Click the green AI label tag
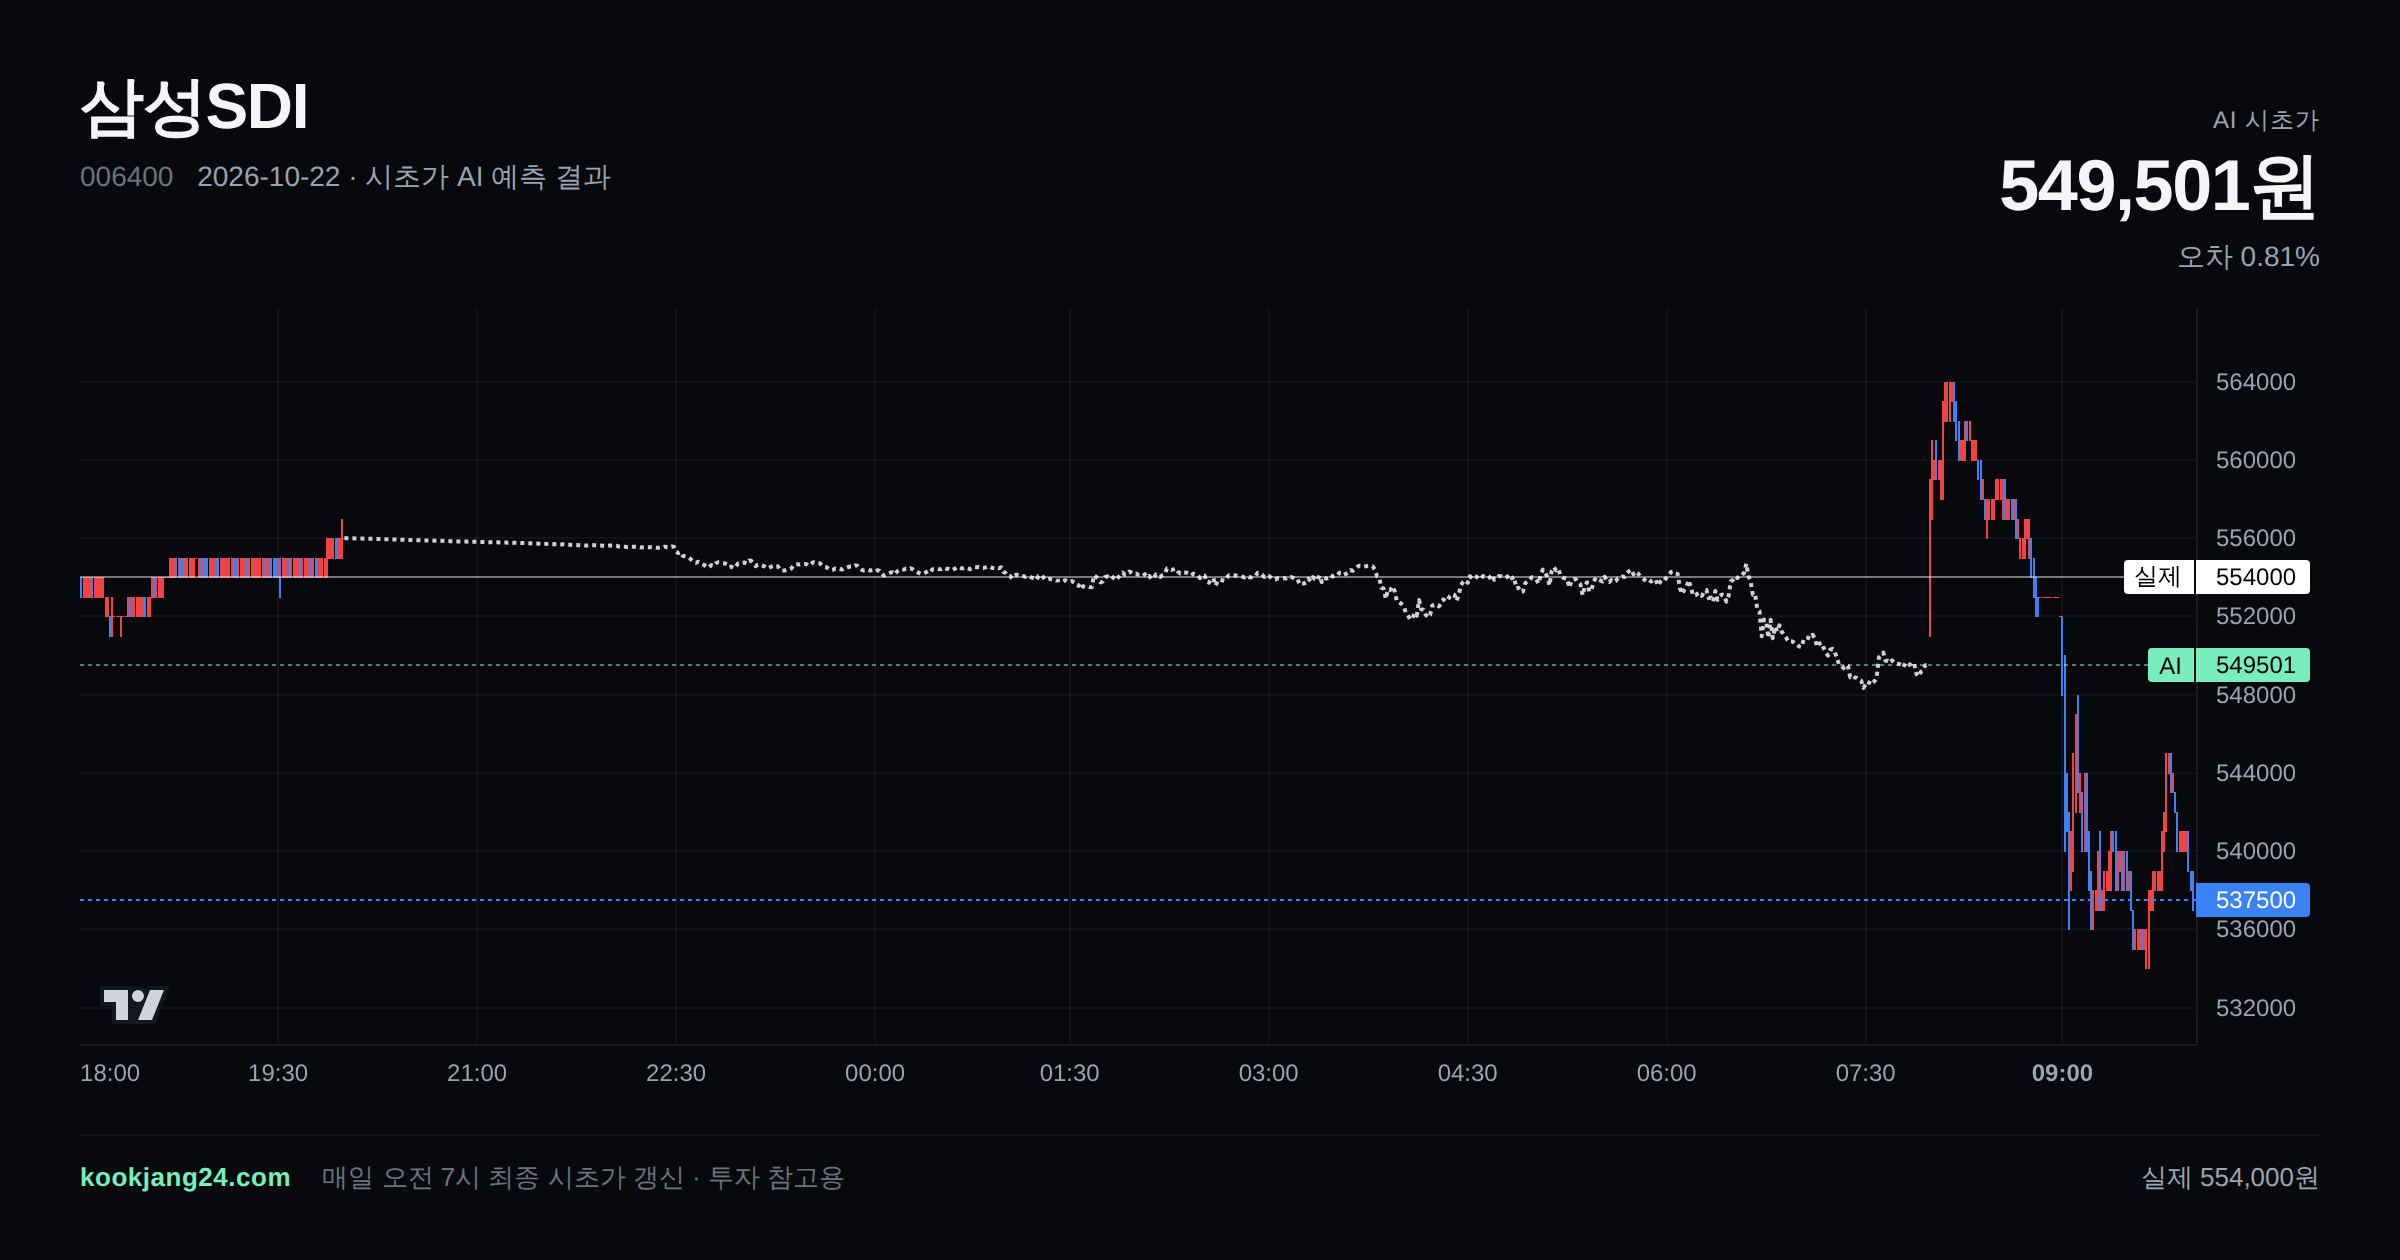Image resolution: width=2400 pixels, height=1260 pixels. point(2171,665)
